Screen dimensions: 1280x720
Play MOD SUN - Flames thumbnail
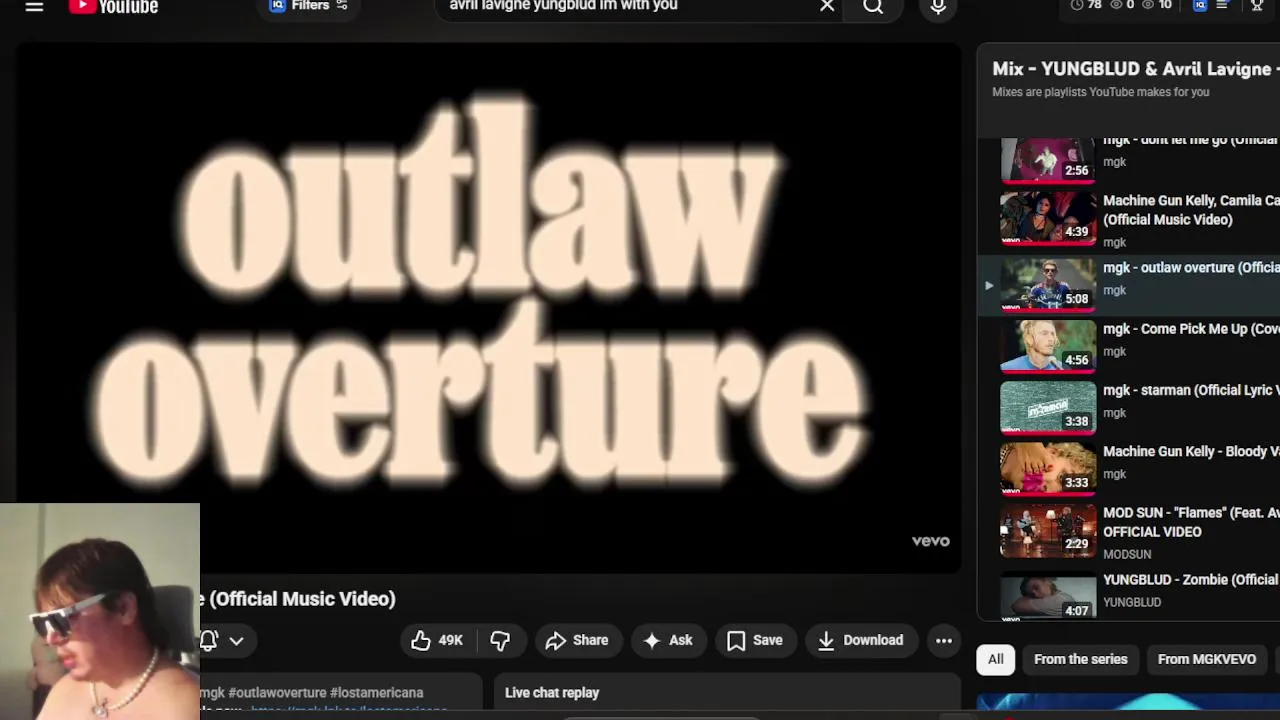(1048, 529)
